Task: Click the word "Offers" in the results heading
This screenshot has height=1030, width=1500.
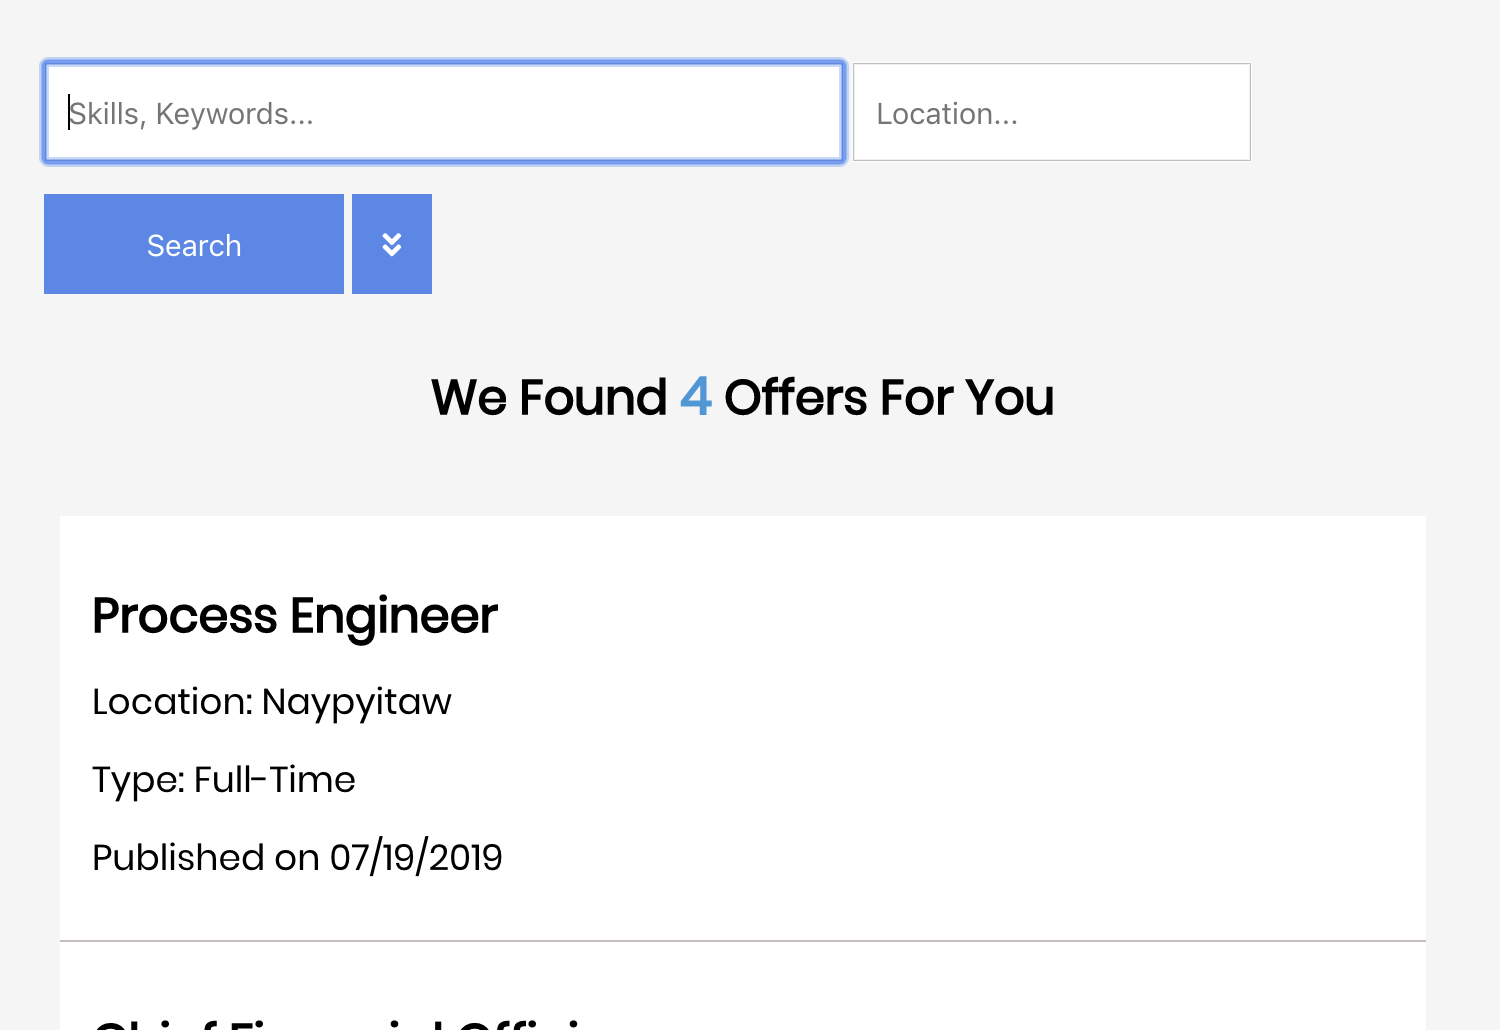Action: (x=795, y=398)
